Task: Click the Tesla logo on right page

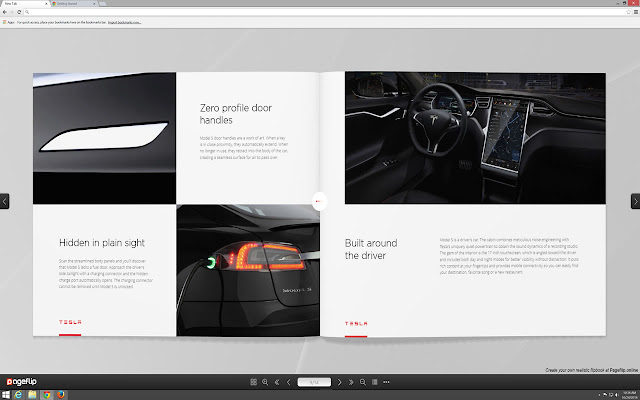Action: [356, 323]
